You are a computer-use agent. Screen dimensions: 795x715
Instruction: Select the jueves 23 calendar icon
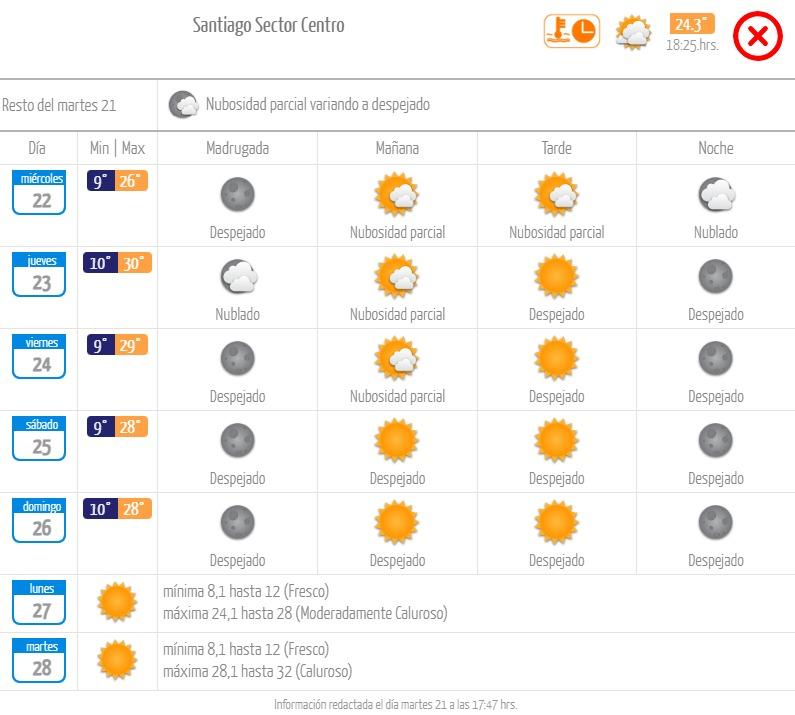[40, 275]
